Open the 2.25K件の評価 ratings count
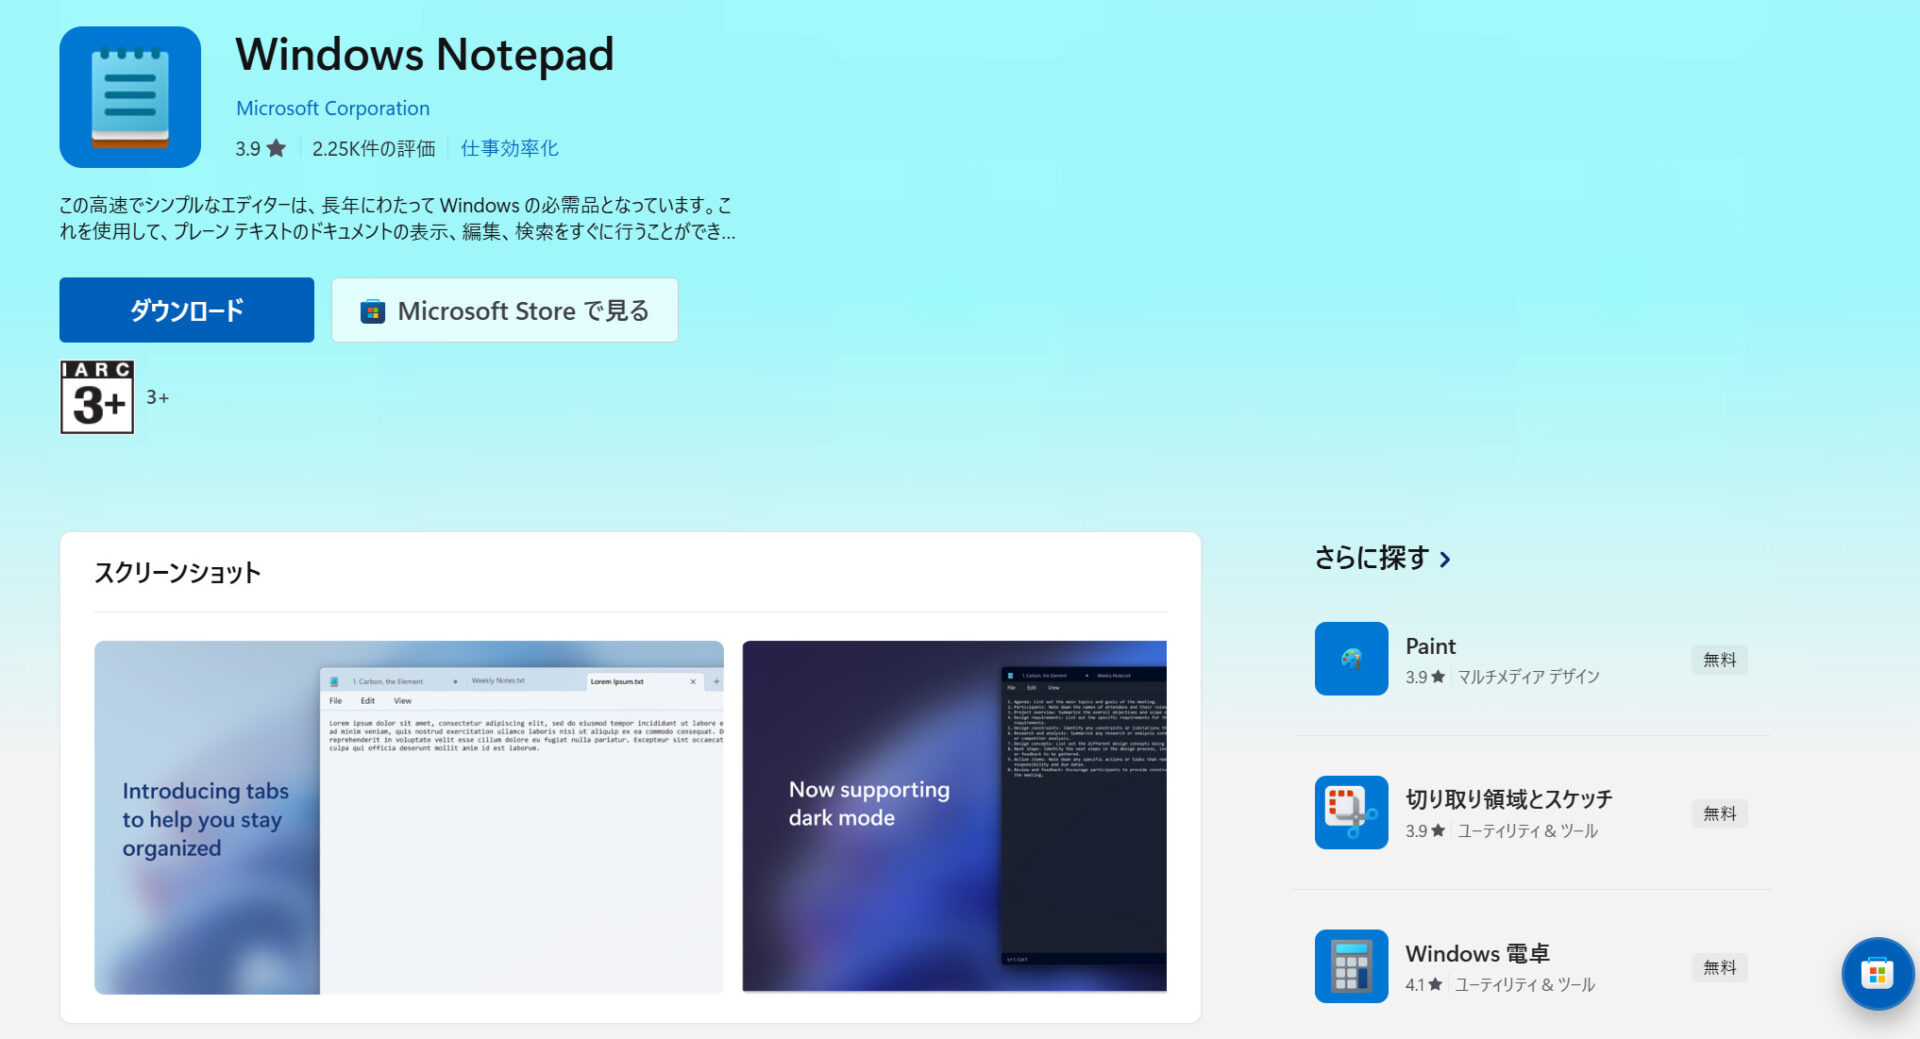The height and width of the screenshot is (1039, 1920). click(373, 149)
